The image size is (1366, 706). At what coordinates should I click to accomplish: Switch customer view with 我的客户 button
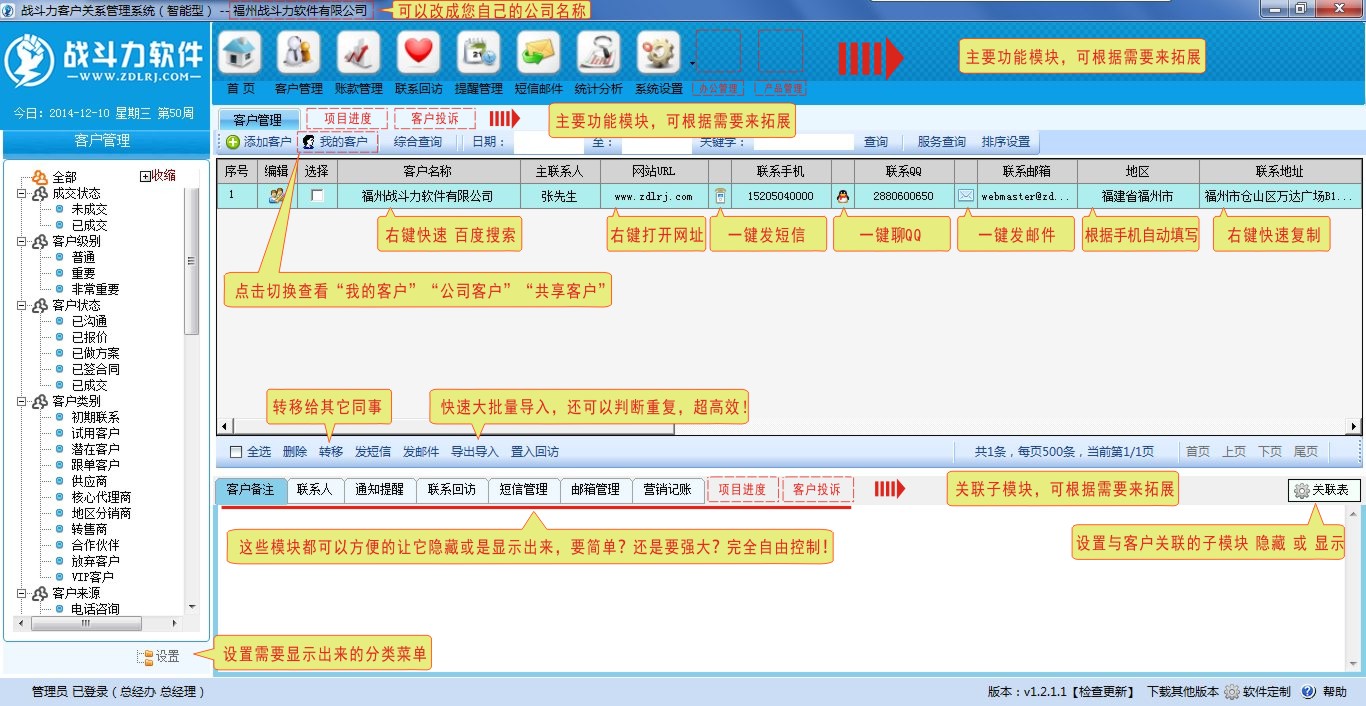336,142
